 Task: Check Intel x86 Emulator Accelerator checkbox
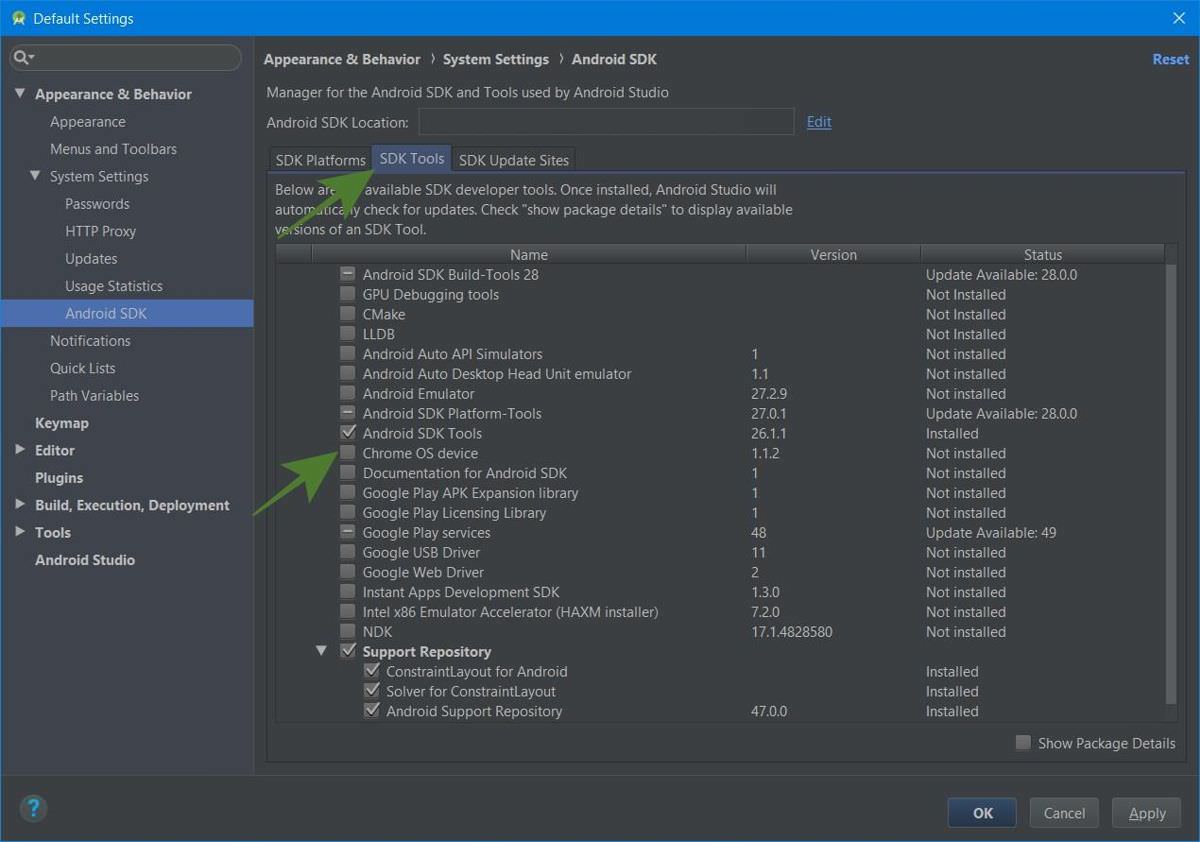(347, 612)
